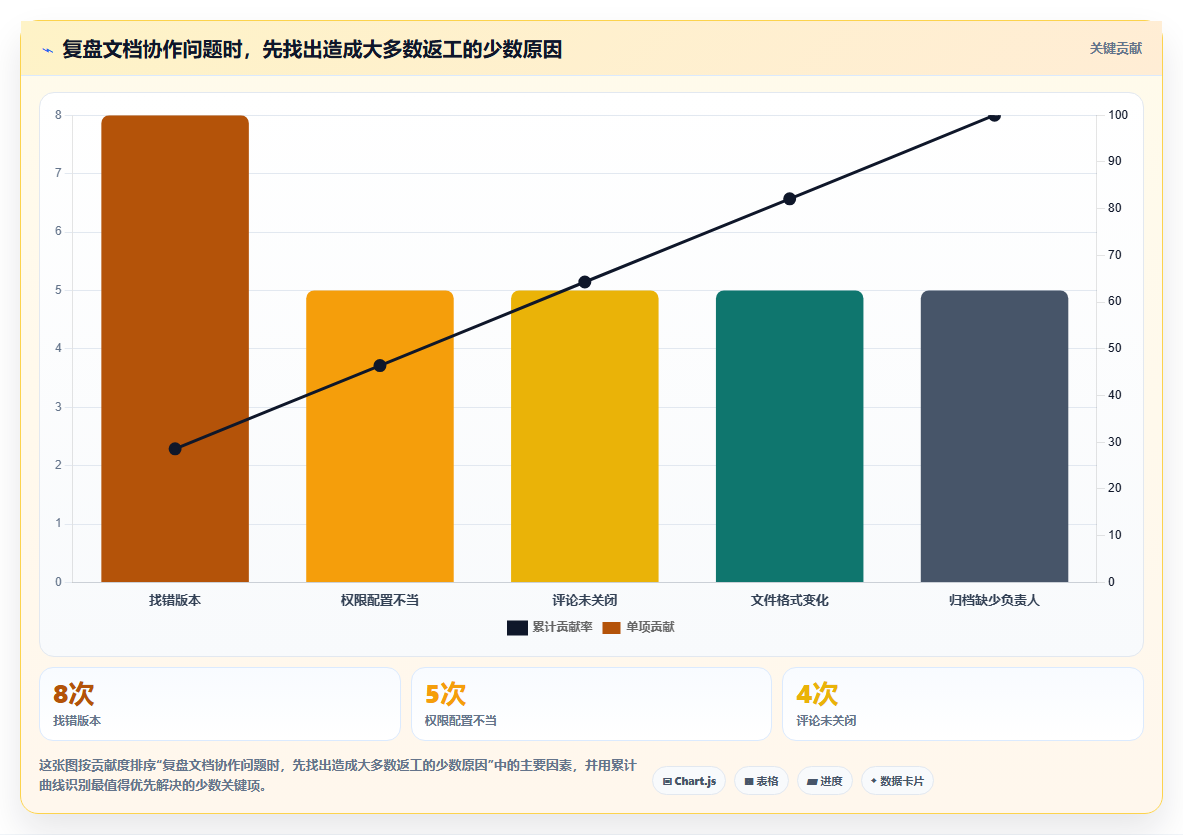
Task: Click the right axis value 50
Action: click(1115, 348)
